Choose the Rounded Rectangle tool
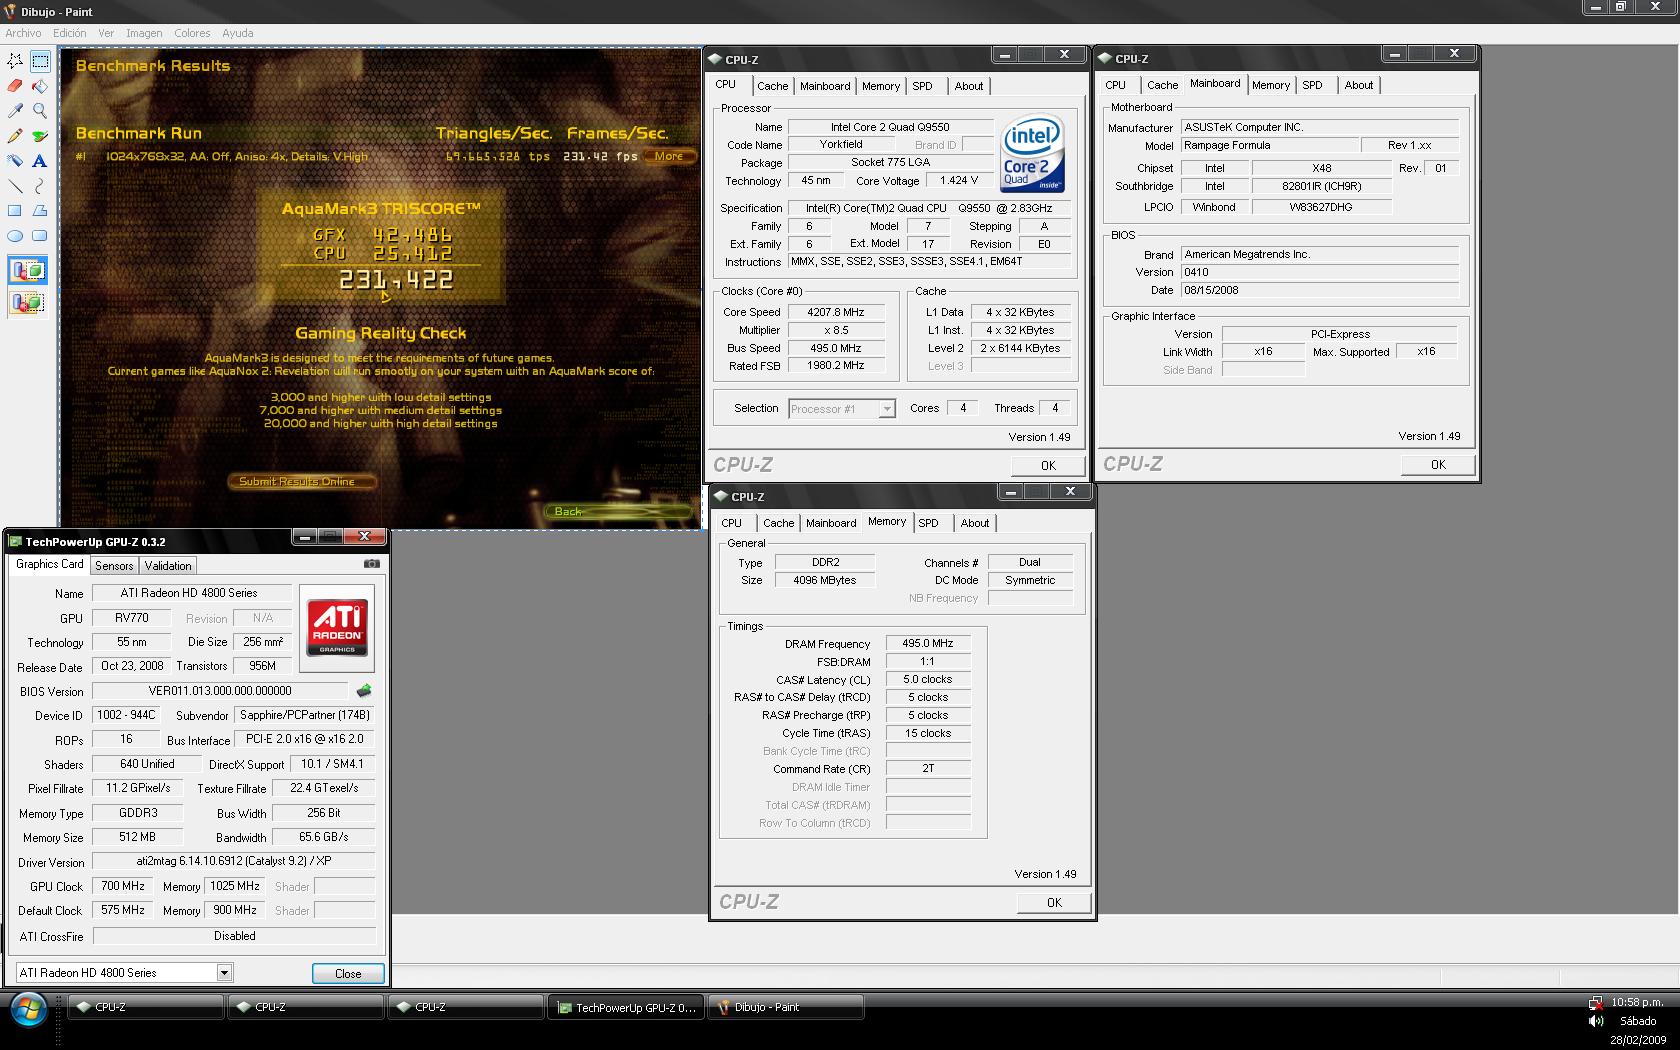Image resolution: width=1680 pixels, height=1050 pixels. pos(40,236)
